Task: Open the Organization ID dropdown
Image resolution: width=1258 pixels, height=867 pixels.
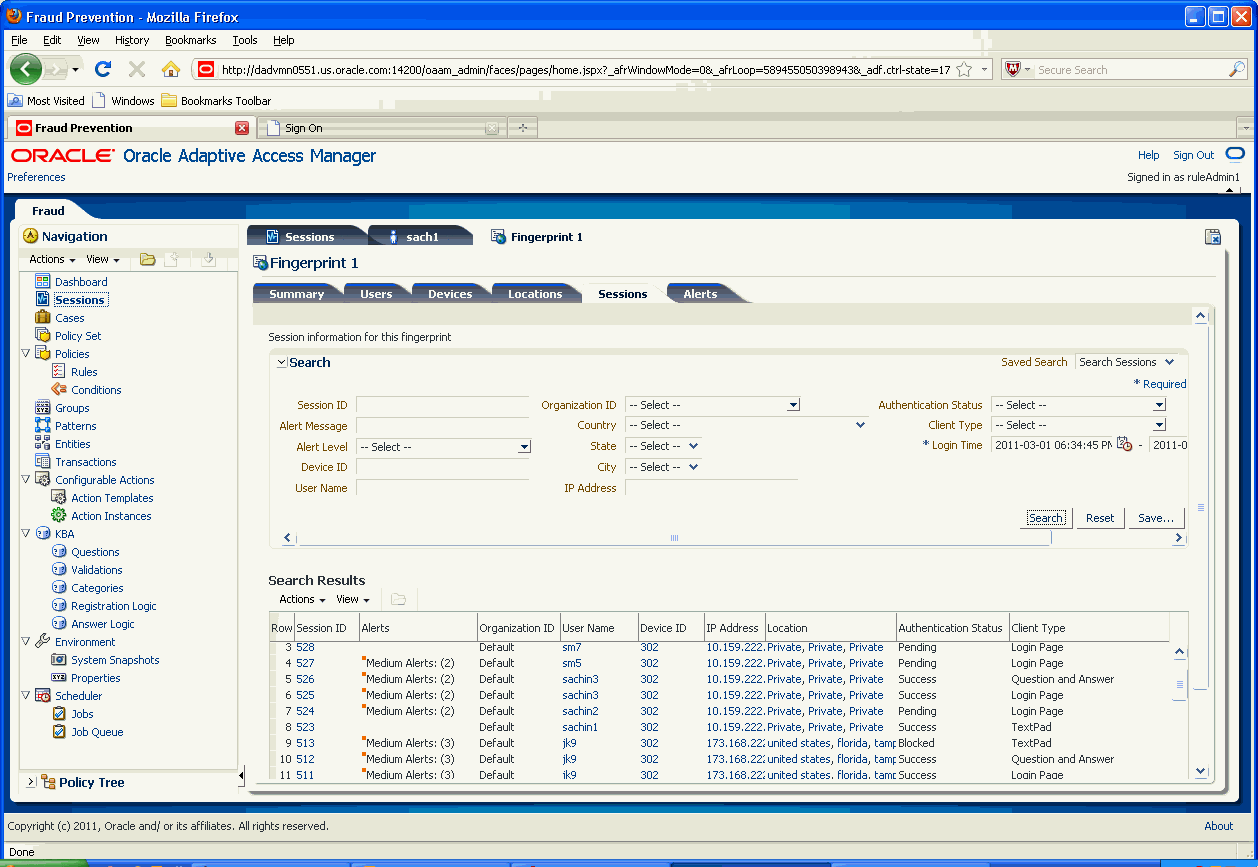Action: point(795,404)
